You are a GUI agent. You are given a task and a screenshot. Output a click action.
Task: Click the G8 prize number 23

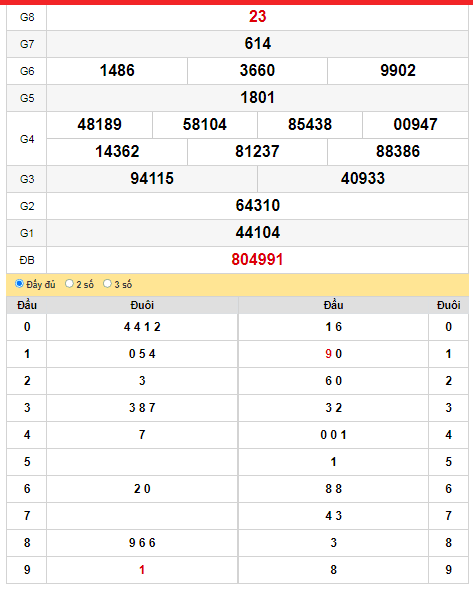[257, 17]
